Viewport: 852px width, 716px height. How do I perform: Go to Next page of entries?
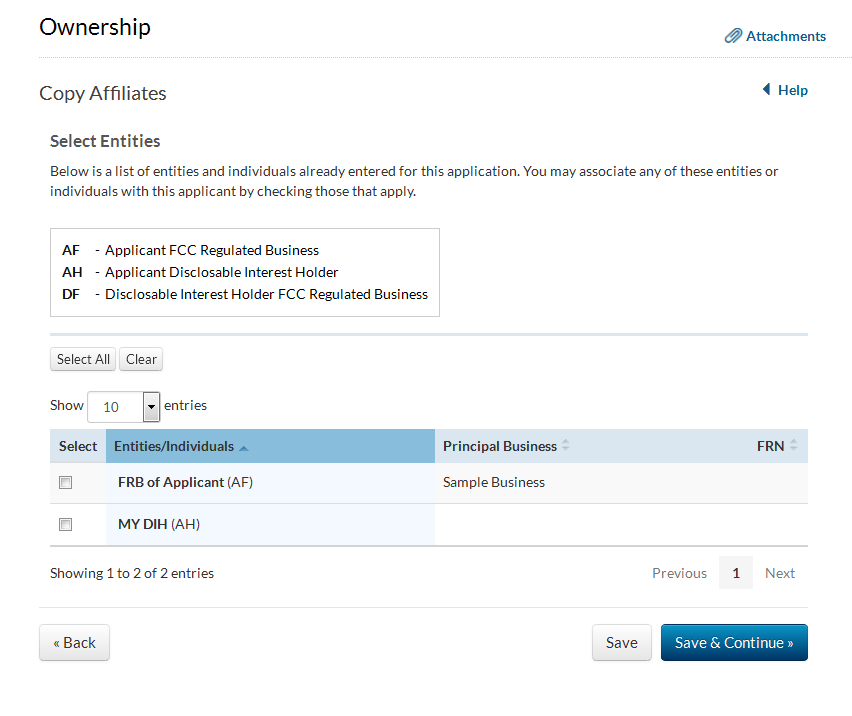(x=780, y=573)
